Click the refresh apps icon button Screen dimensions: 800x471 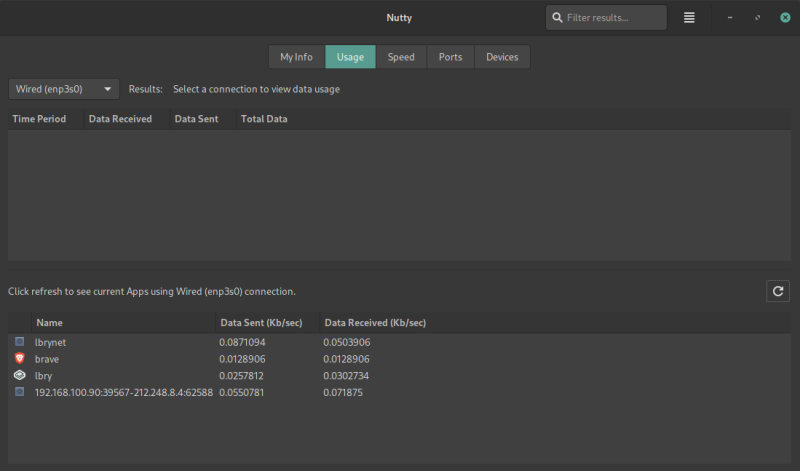[777, 291]
